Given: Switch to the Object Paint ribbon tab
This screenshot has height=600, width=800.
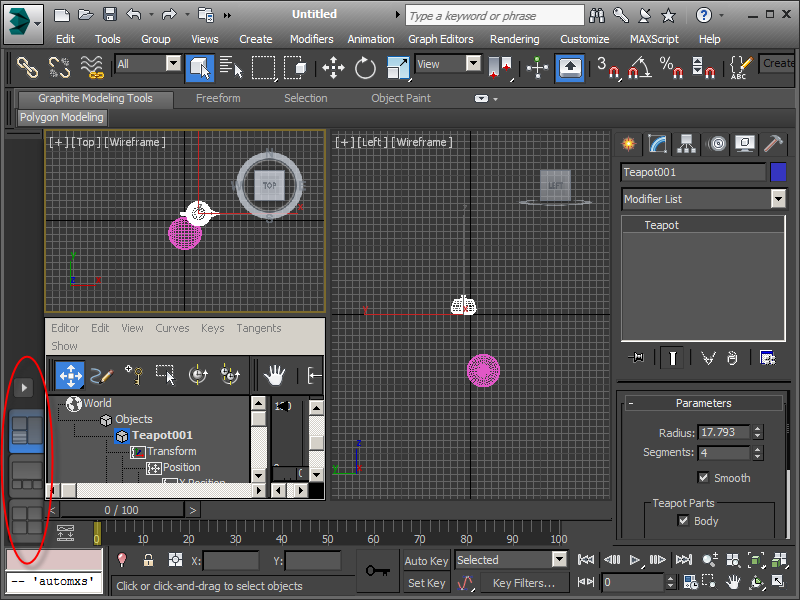Looking at the screenshot, I should tap(401, 98).
